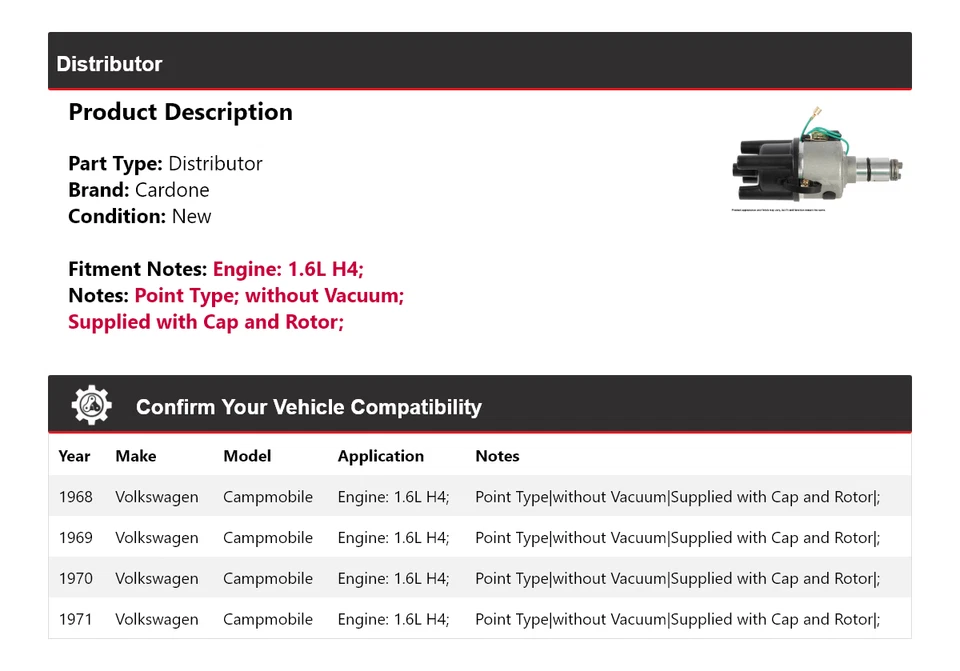Click the Distributor header title
Viewport: 960px width, 671px height.
109,64
